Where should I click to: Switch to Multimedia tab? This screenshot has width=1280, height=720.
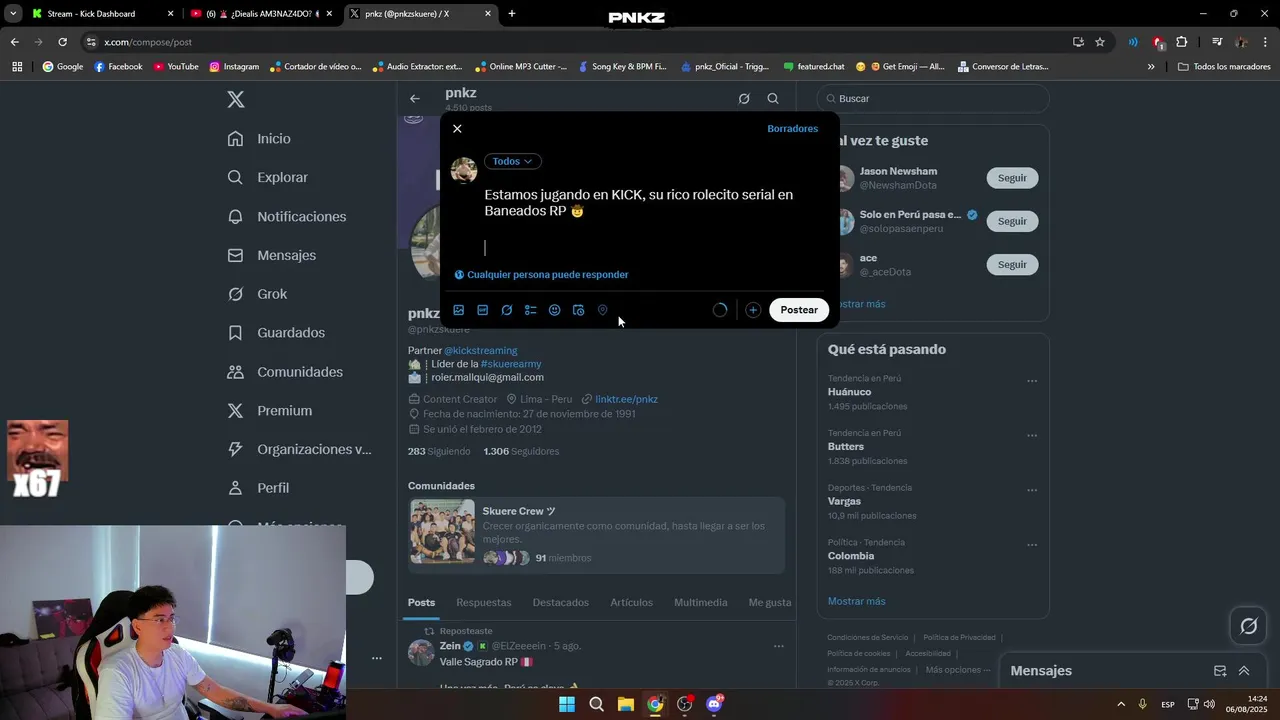tap(701, 603)
